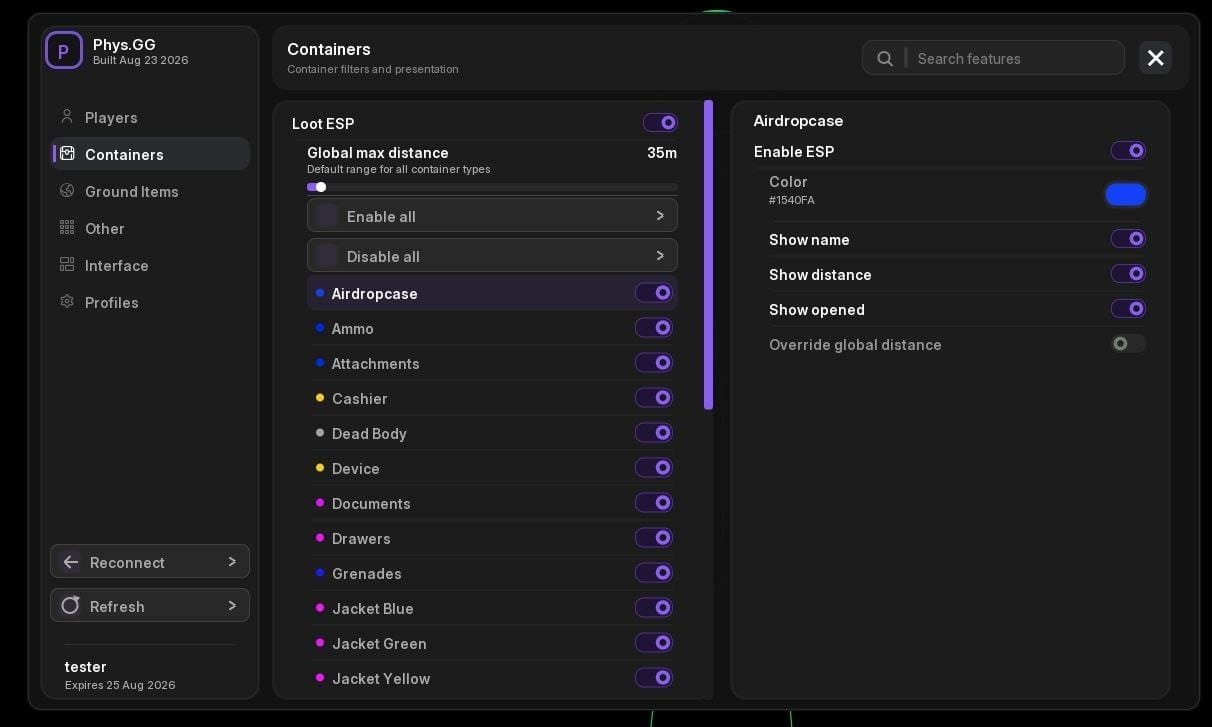Click the Reconnect chevron arrow

click(232, 562)
